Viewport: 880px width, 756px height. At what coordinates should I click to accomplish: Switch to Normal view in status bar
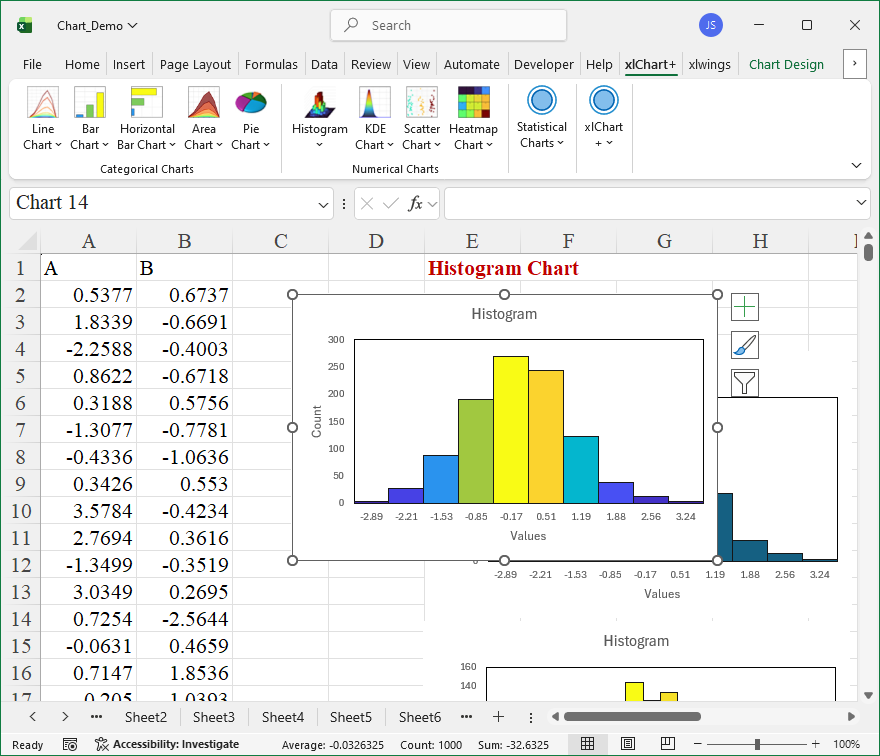coord(588,744)
